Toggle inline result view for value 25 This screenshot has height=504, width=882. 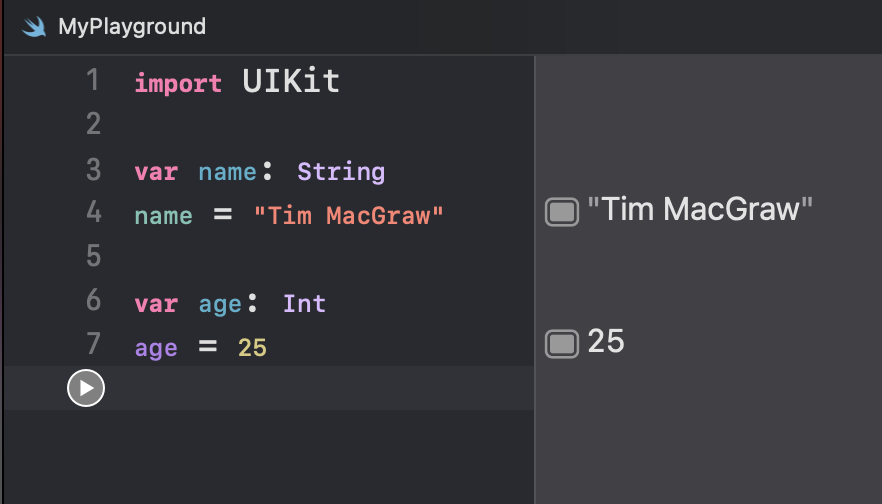point(561,343)
